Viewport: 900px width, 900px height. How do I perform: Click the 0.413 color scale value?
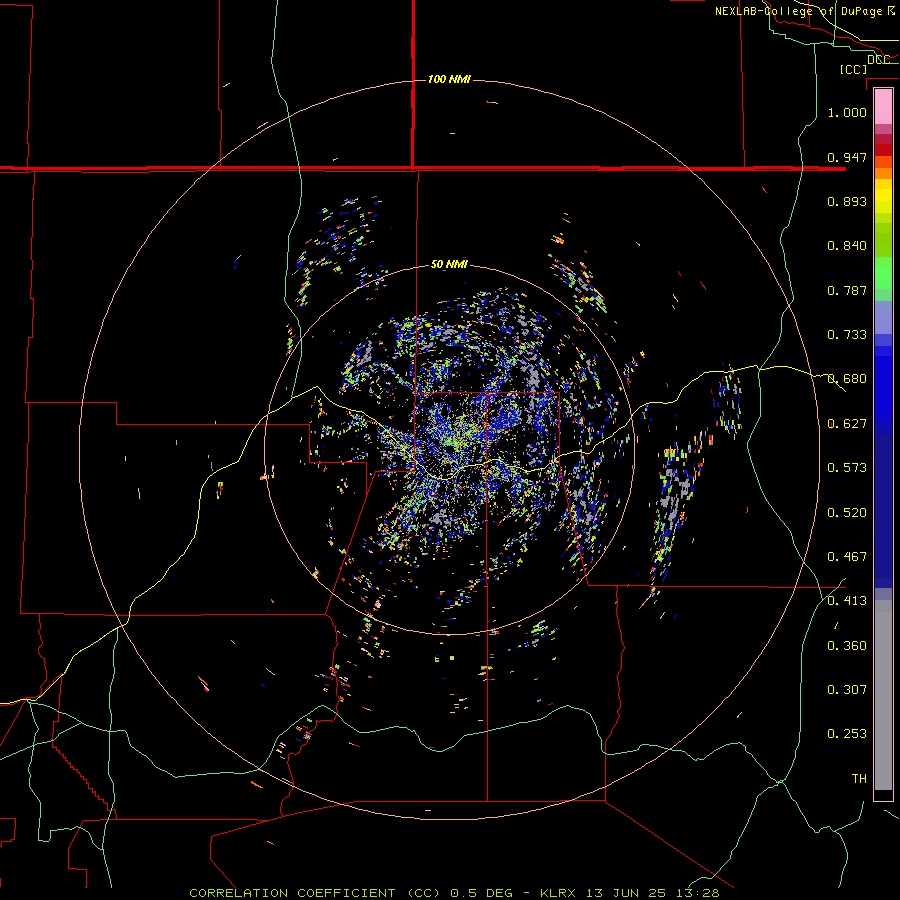pos(847,601)
